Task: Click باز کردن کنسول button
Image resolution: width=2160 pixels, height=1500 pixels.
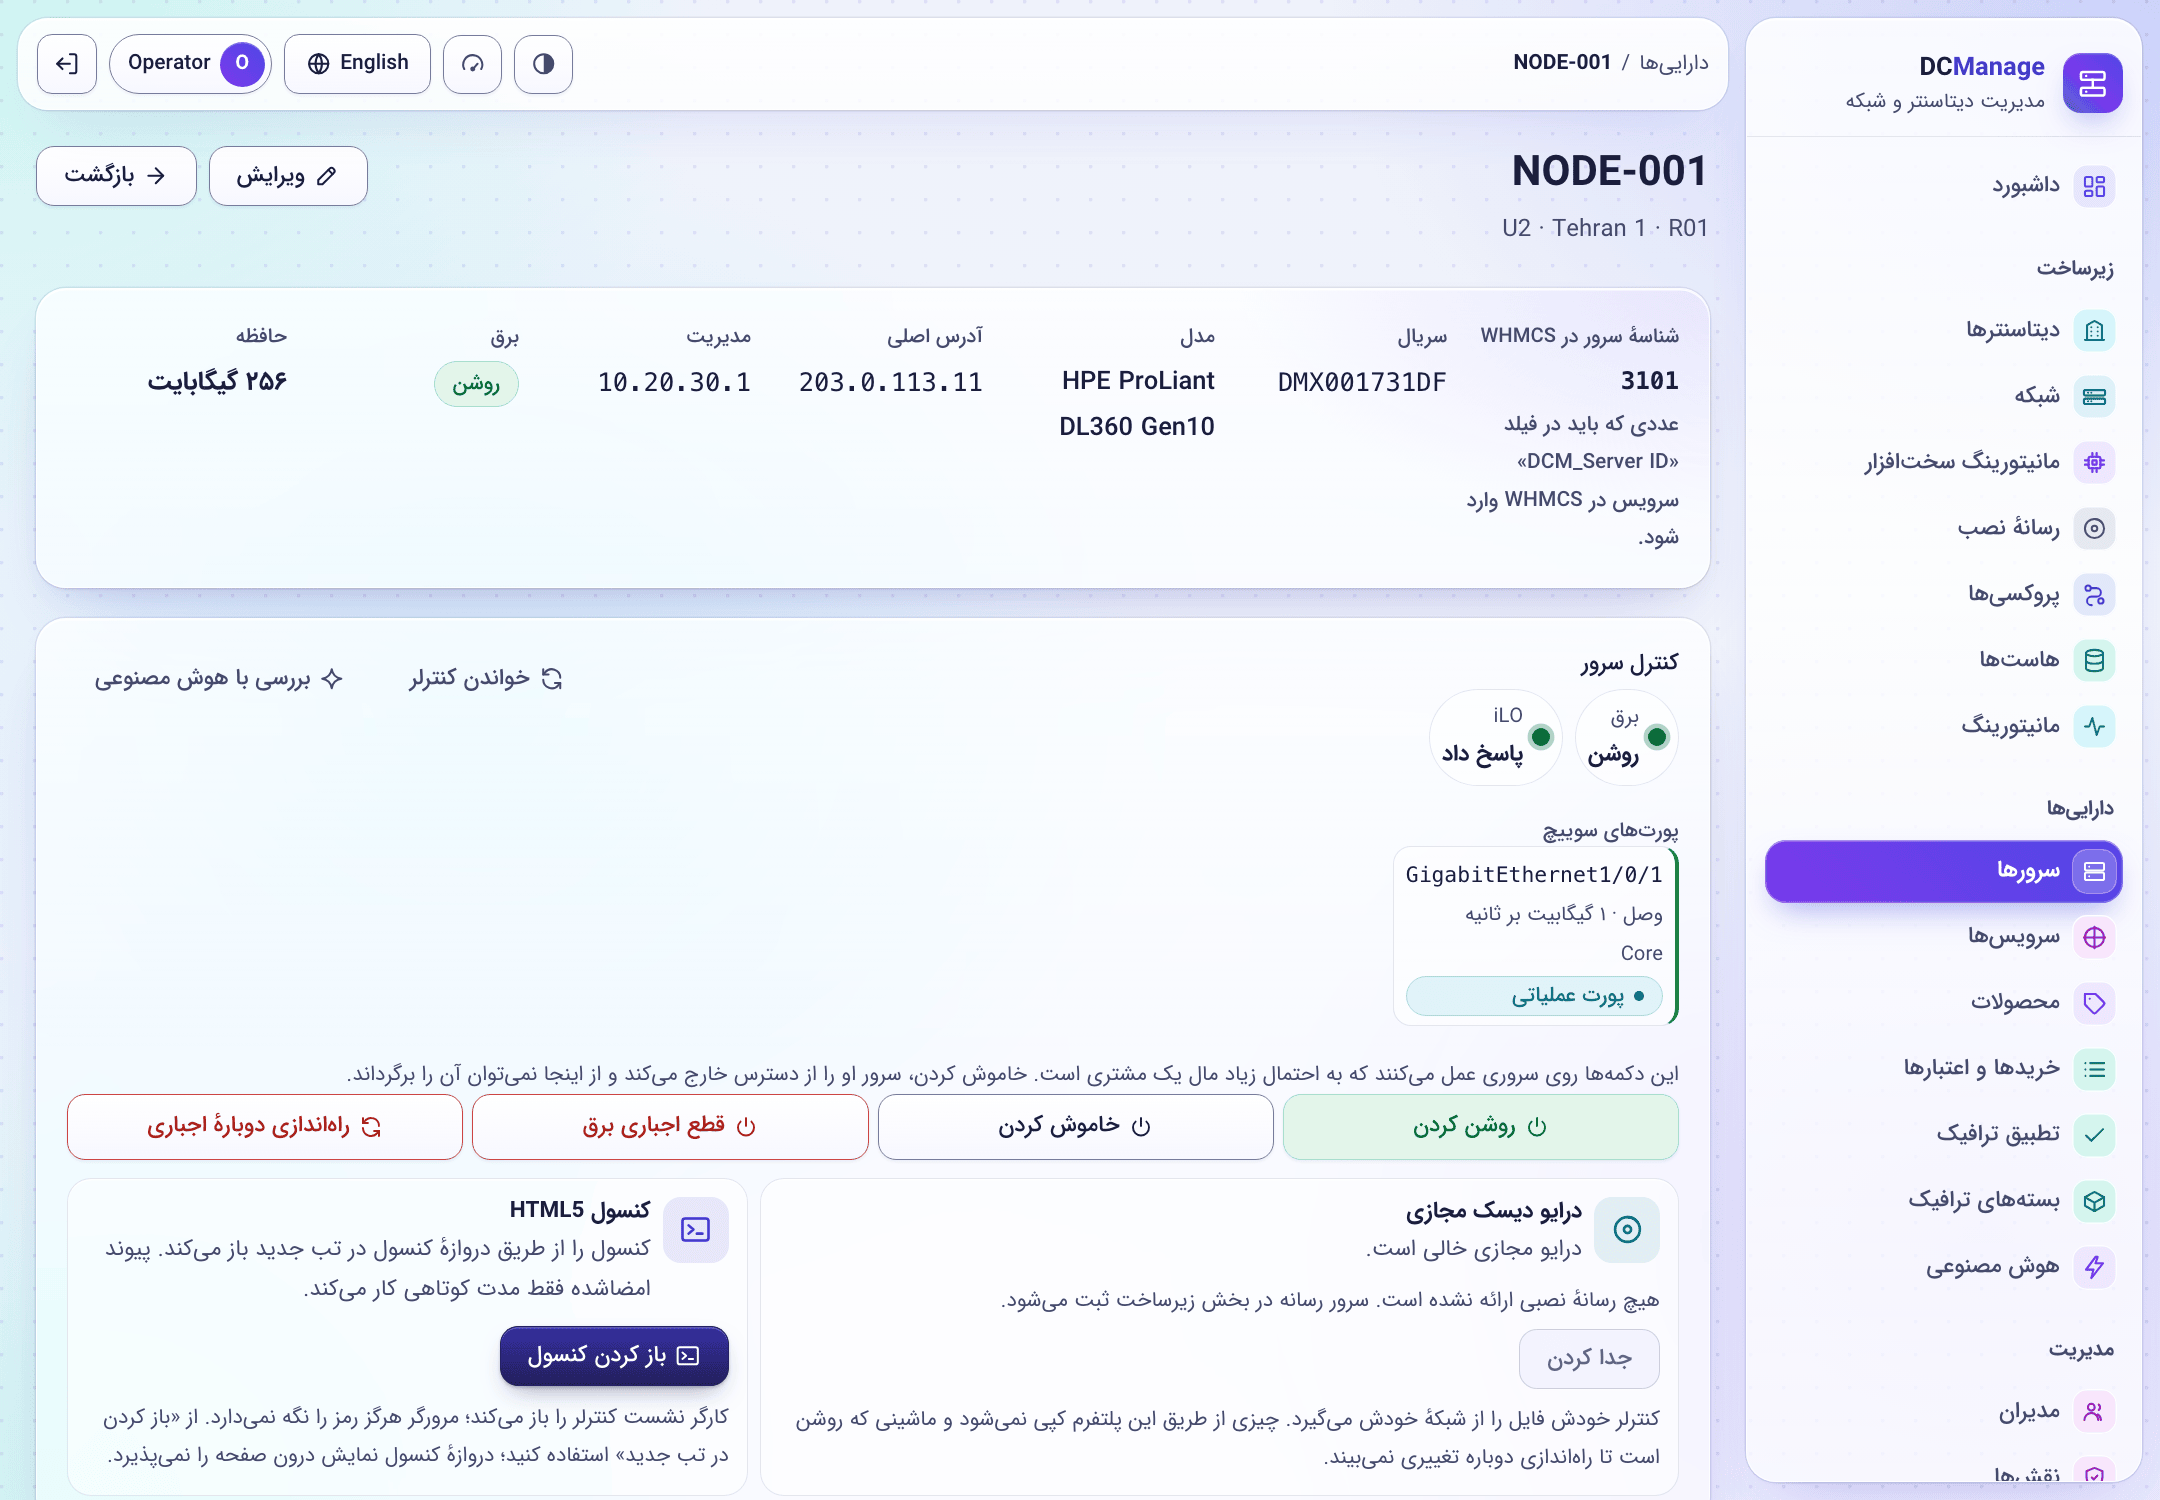Action: point(614,1356)
